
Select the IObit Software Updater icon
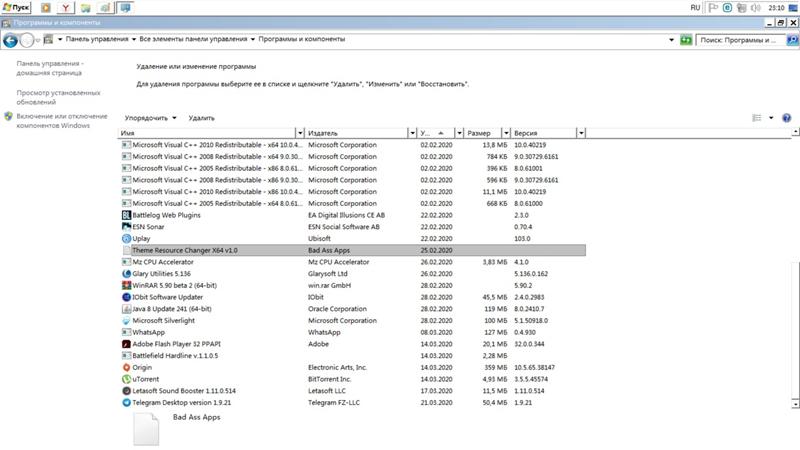coord(127,297)
